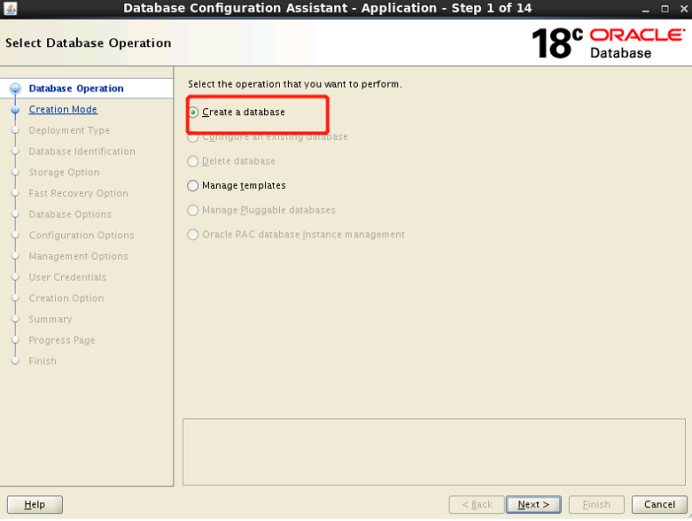Click the Java icon in title bar
The height and width of the screenshot is (521, 692).
10,8
